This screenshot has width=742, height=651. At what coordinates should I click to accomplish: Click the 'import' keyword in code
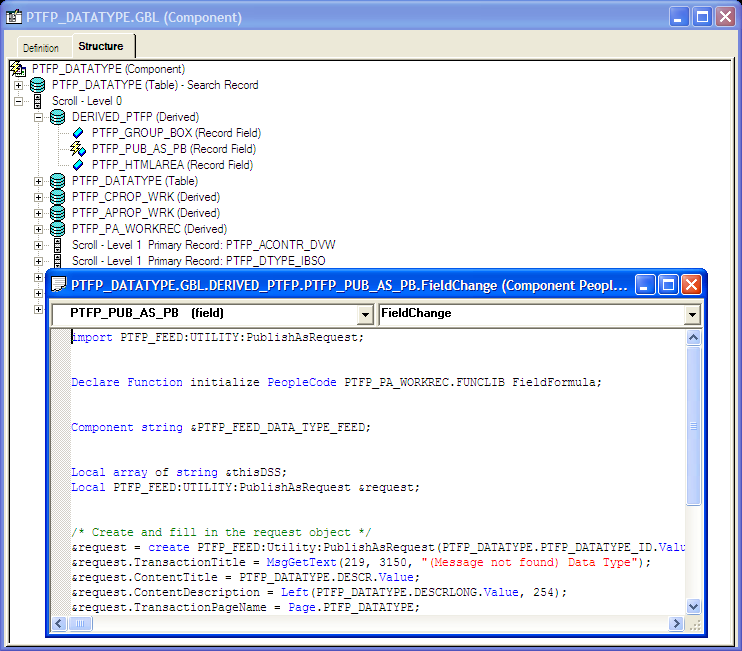[x=92, y=337]
